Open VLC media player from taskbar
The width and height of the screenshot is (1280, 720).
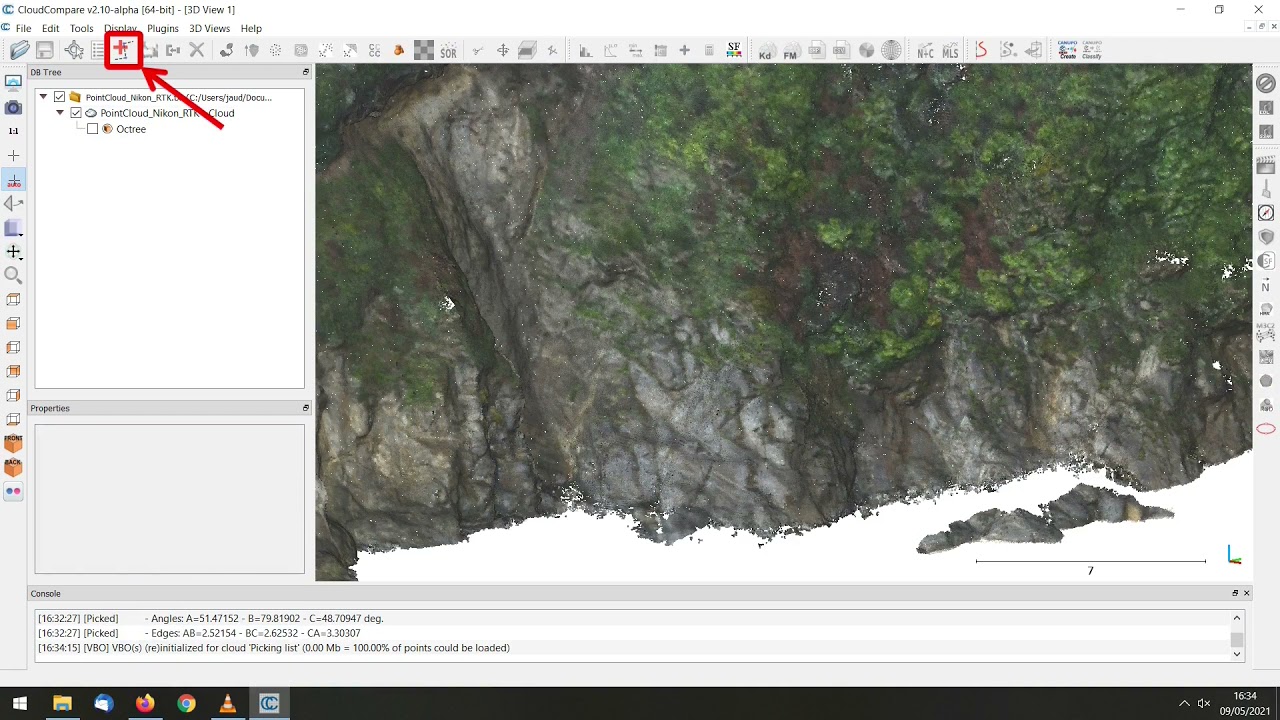pyautogui.click(x=227, y=704)
